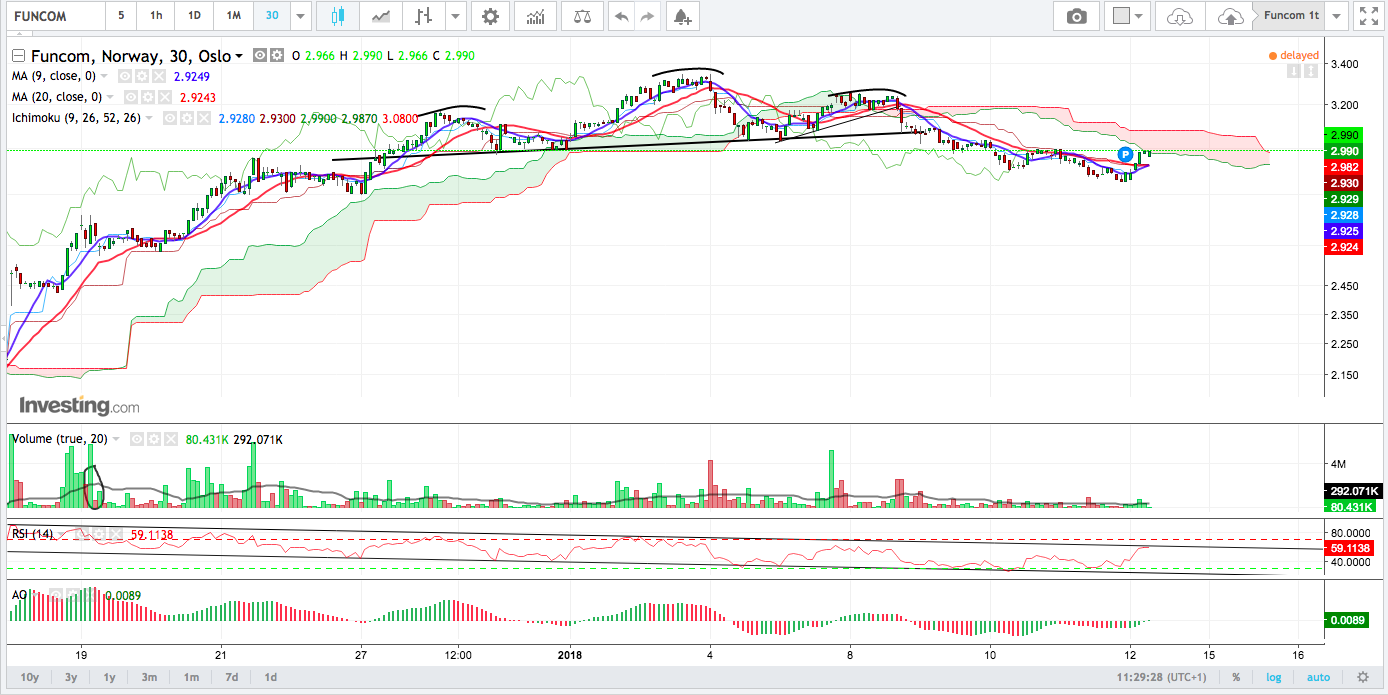Select the 1h interval tab

coord(156,16)
